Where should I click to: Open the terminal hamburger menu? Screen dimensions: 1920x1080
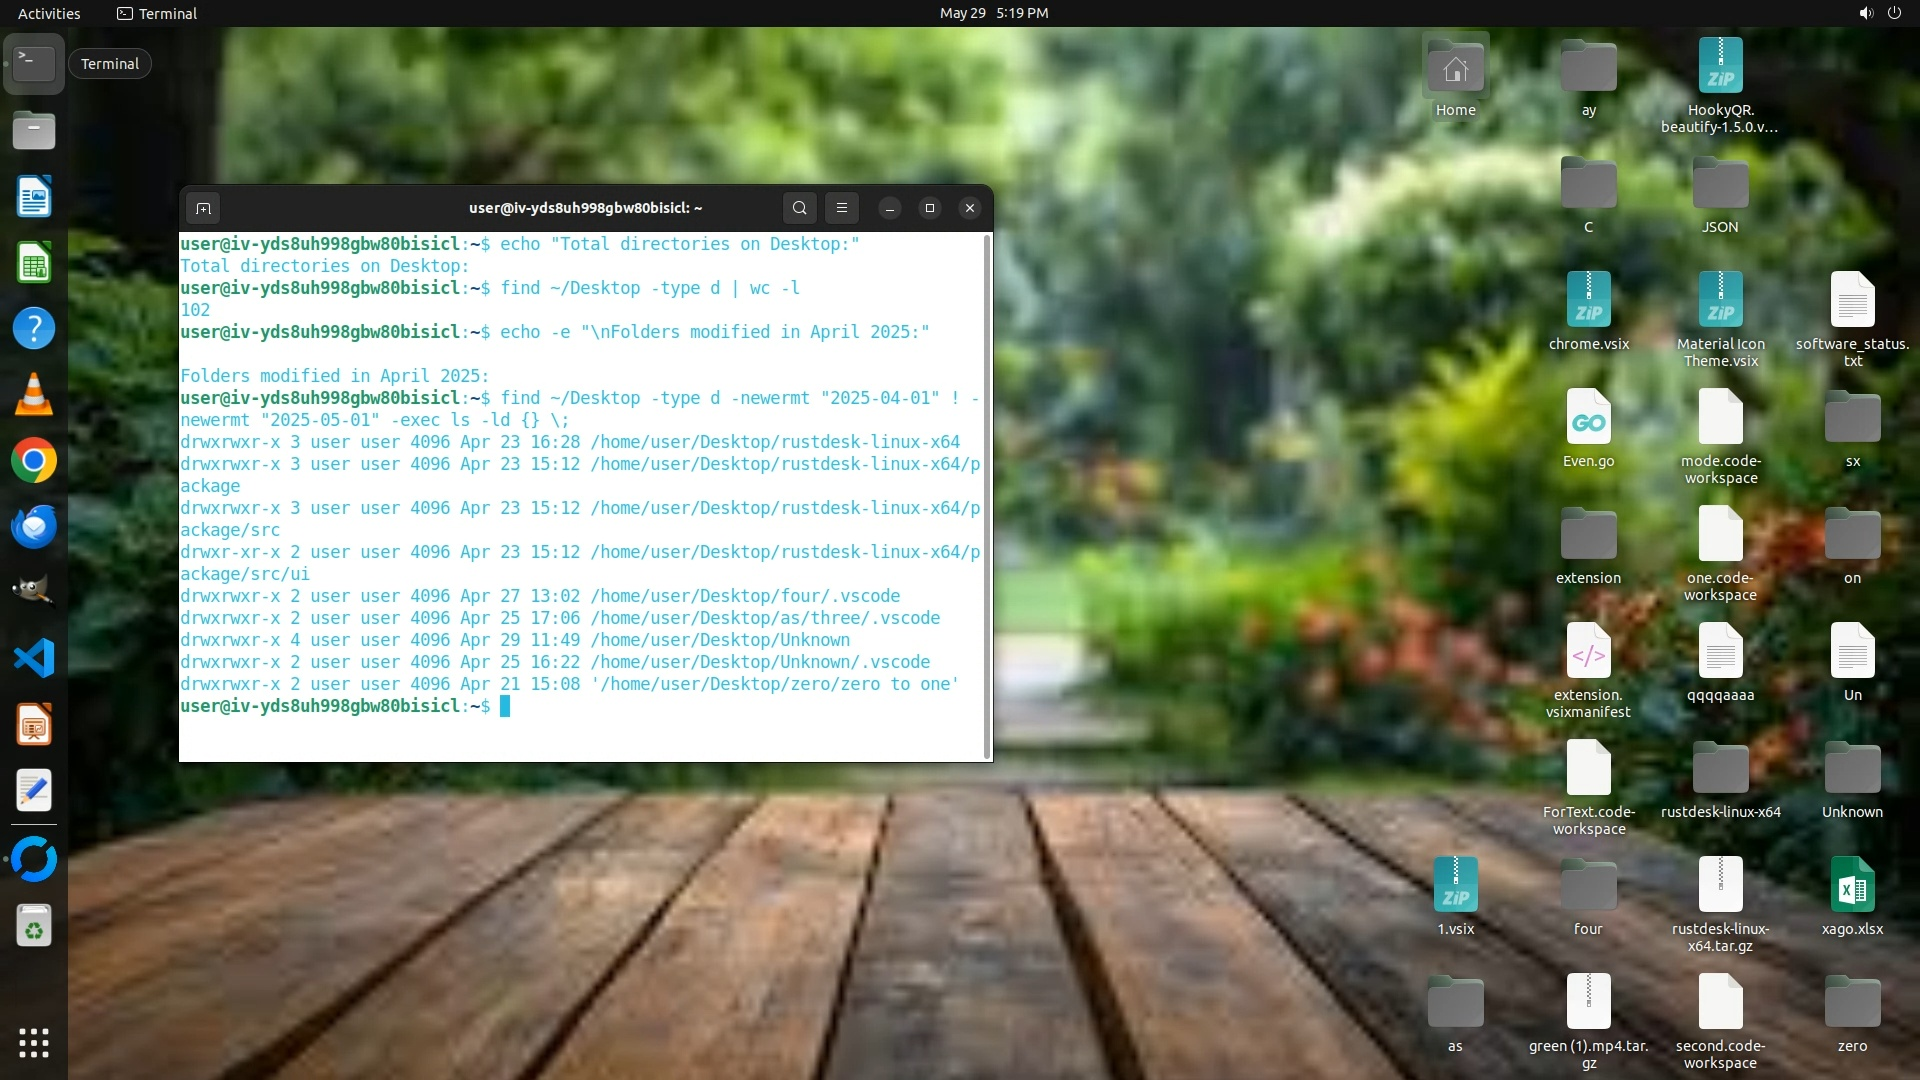point(842,208)
